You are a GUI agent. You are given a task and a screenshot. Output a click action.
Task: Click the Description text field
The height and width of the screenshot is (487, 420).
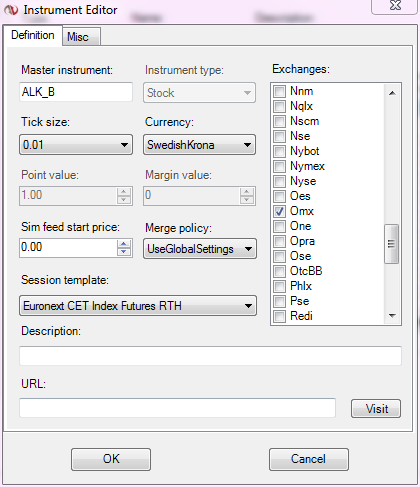click(210, 356)
